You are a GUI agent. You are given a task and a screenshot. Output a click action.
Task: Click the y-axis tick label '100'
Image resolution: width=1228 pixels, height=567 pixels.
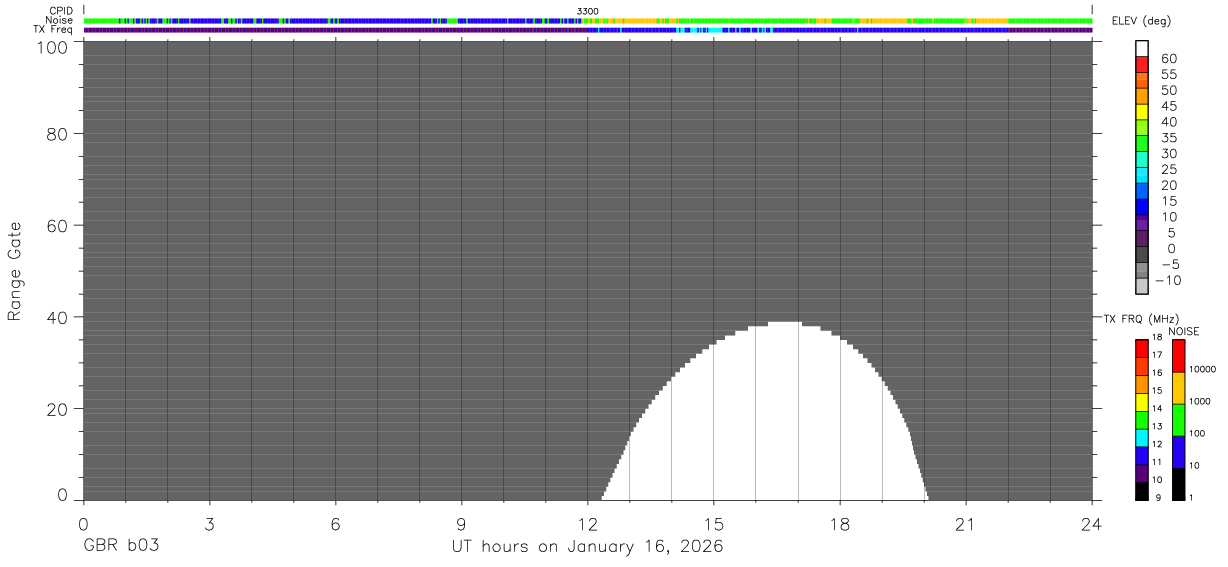[53, 47]
